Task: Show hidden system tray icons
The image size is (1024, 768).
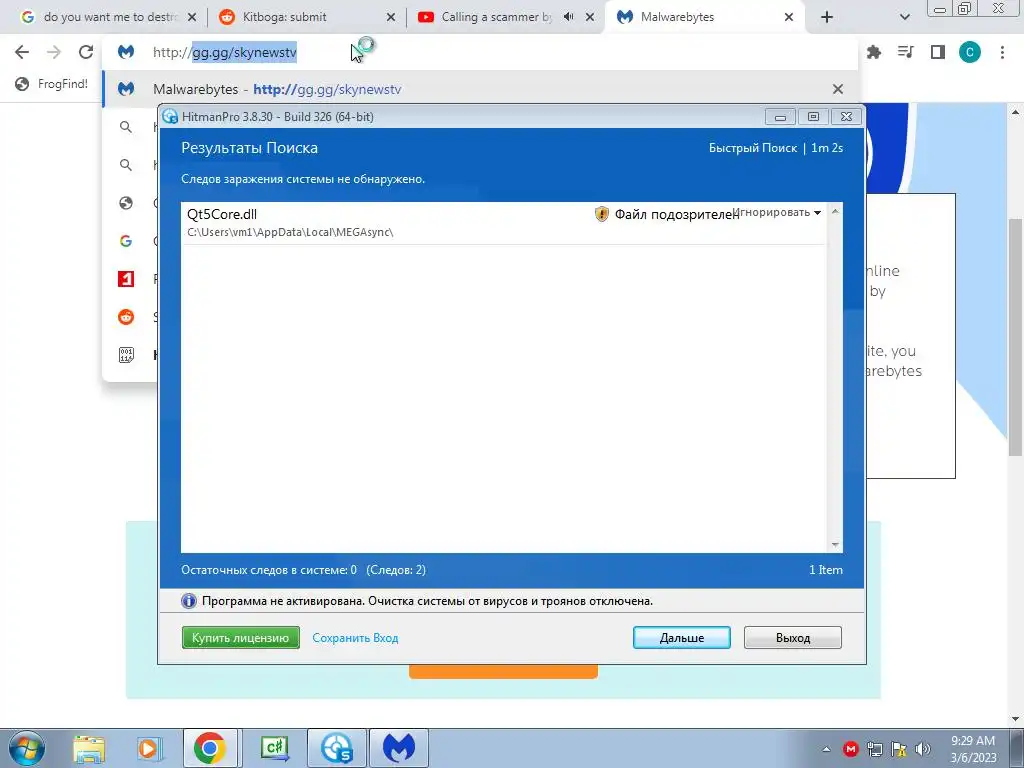Action: point(826,749)
